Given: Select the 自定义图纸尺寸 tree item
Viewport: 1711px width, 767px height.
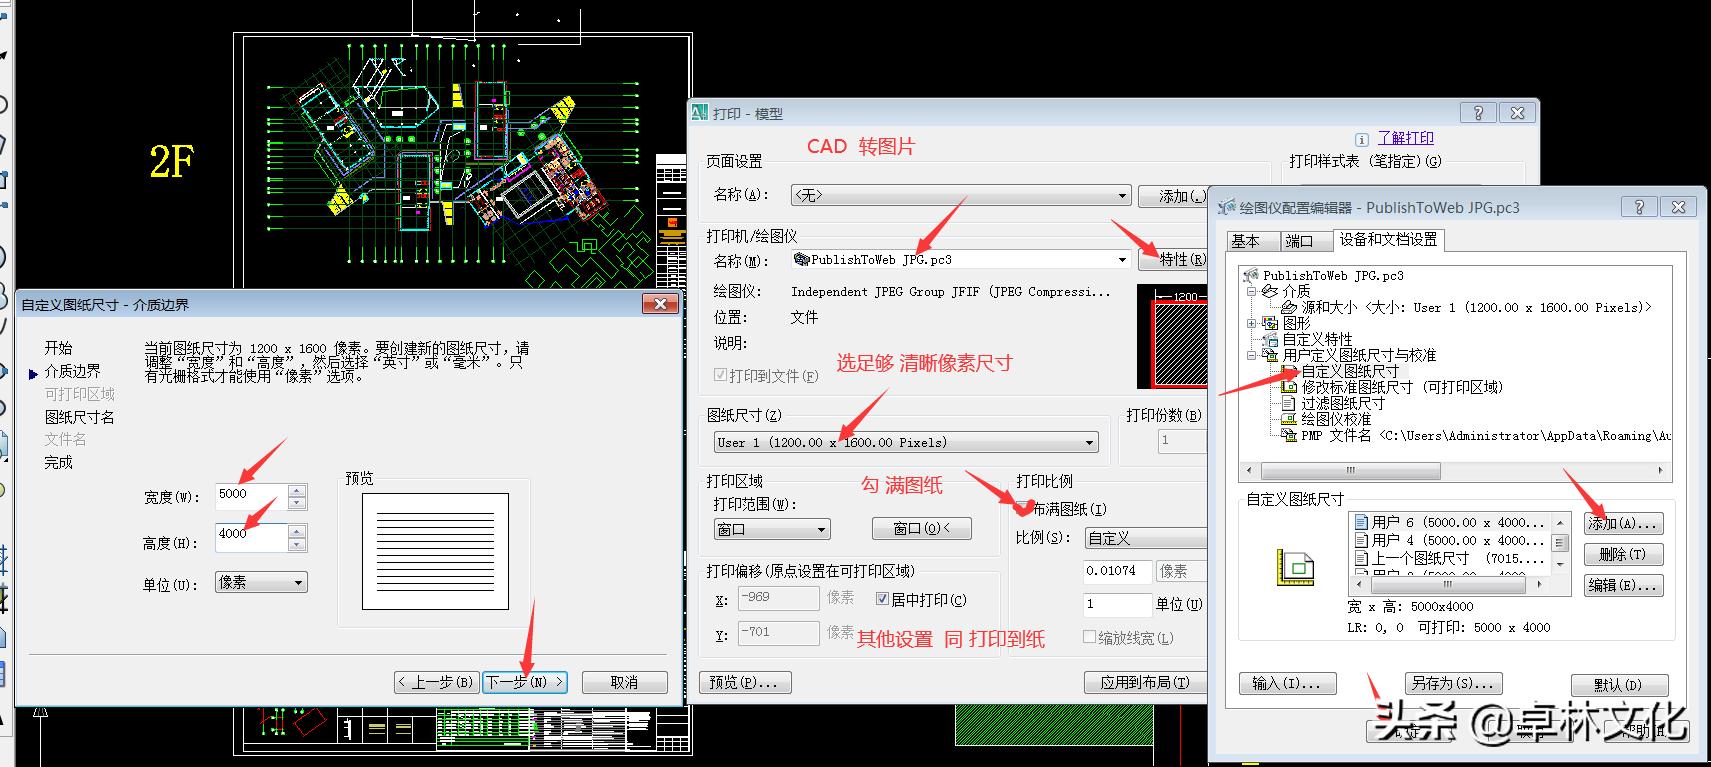Looking at the screenshot, I should point(1350,371).
